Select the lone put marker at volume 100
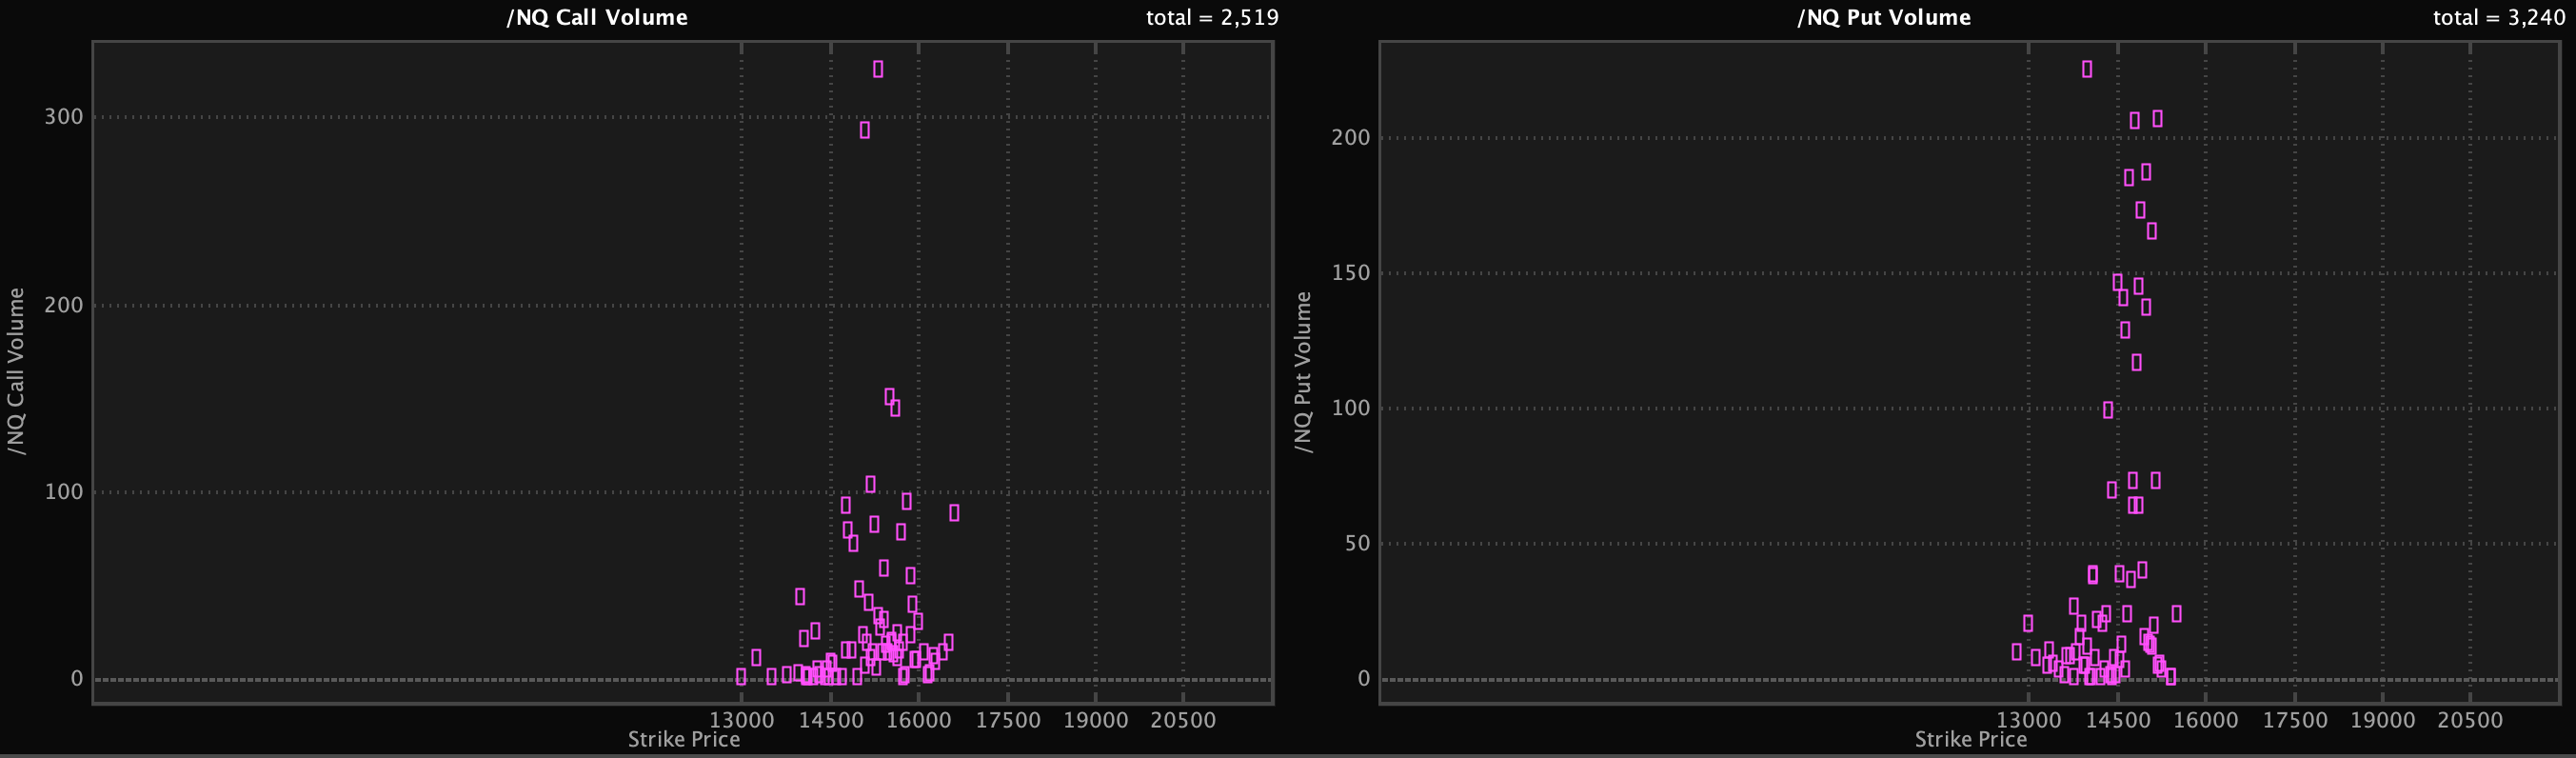The width and height of the screenshot is (2576, 758). tap(2108, 410)
